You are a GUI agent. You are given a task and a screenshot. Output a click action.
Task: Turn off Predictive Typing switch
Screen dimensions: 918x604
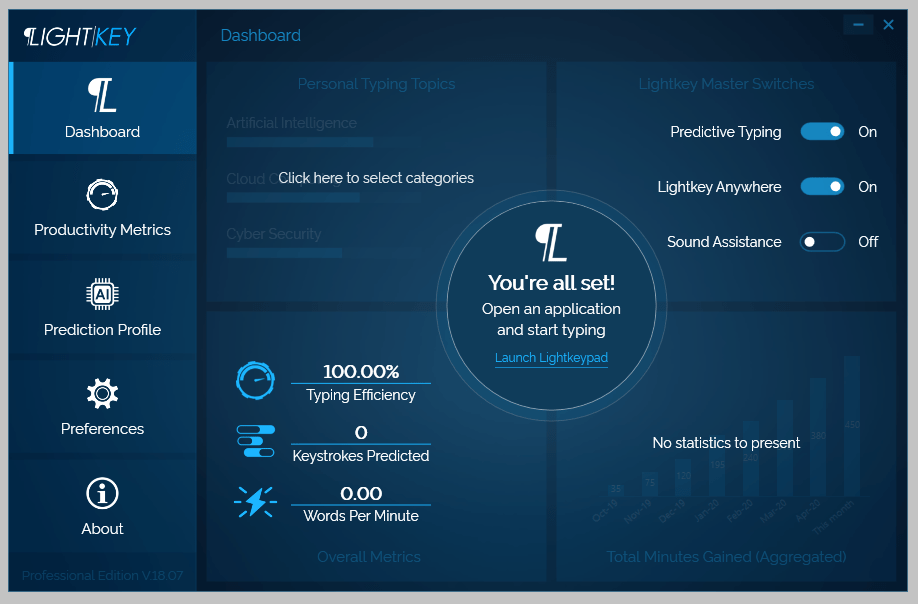coord(822,132)
